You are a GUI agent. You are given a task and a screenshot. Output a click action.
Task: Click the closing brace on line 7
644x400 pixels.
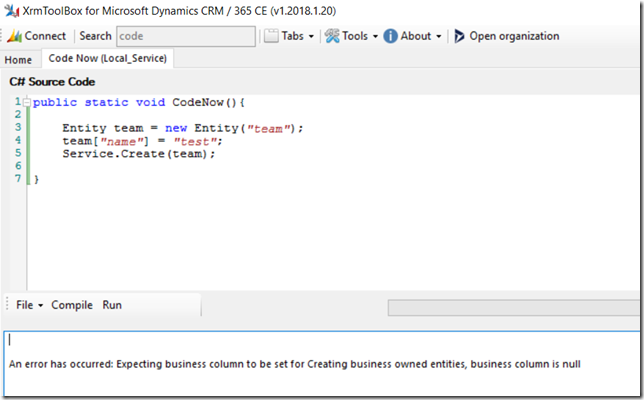37,179
